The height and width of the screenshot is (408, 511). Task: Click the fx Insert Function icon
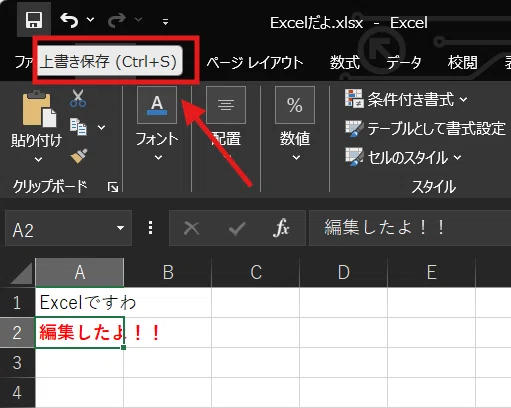pos(281,228)
